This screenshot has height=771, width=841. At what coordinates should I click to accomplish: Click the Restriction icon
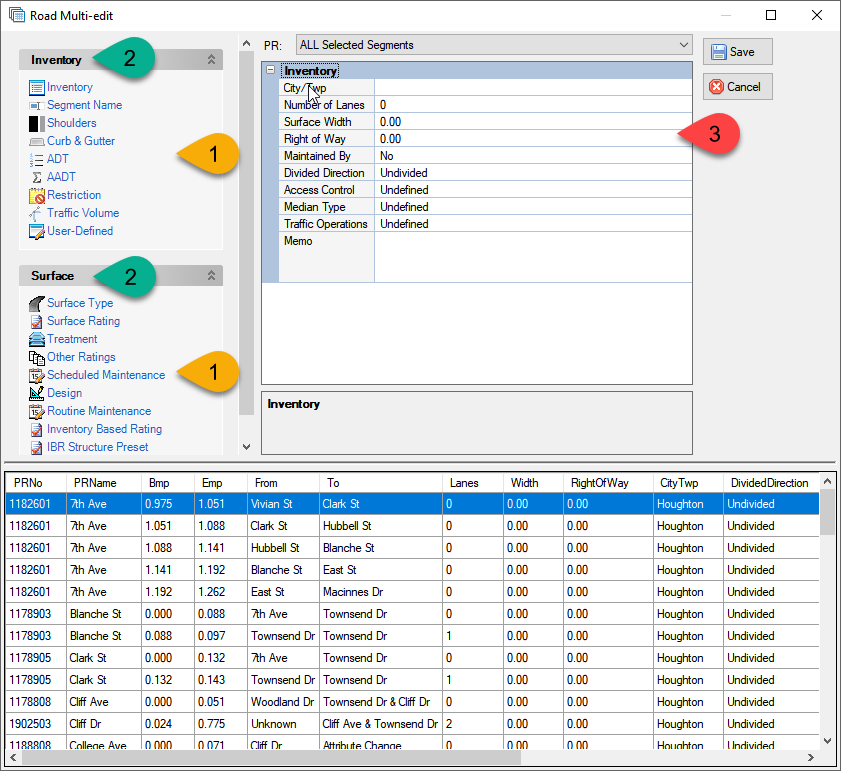tap(36, 195)
